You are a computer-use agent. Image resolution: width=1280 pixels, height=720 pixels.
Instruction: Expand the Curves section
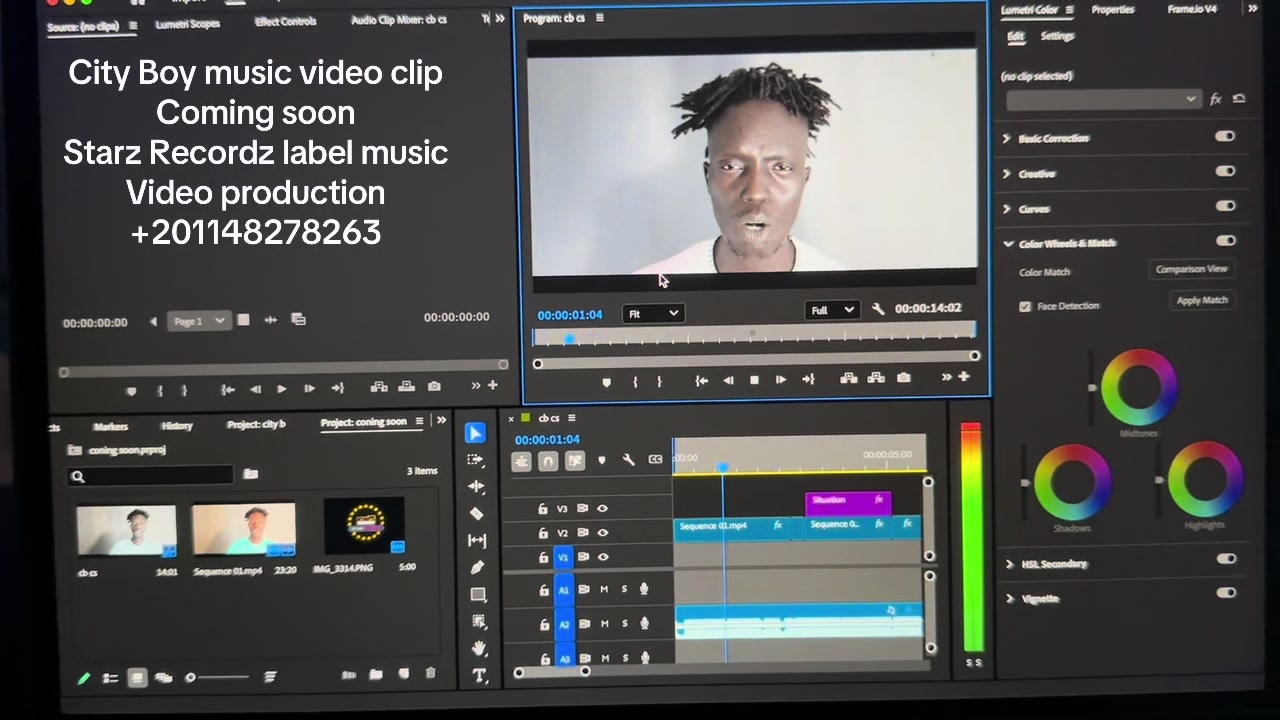click(1027, 209)
